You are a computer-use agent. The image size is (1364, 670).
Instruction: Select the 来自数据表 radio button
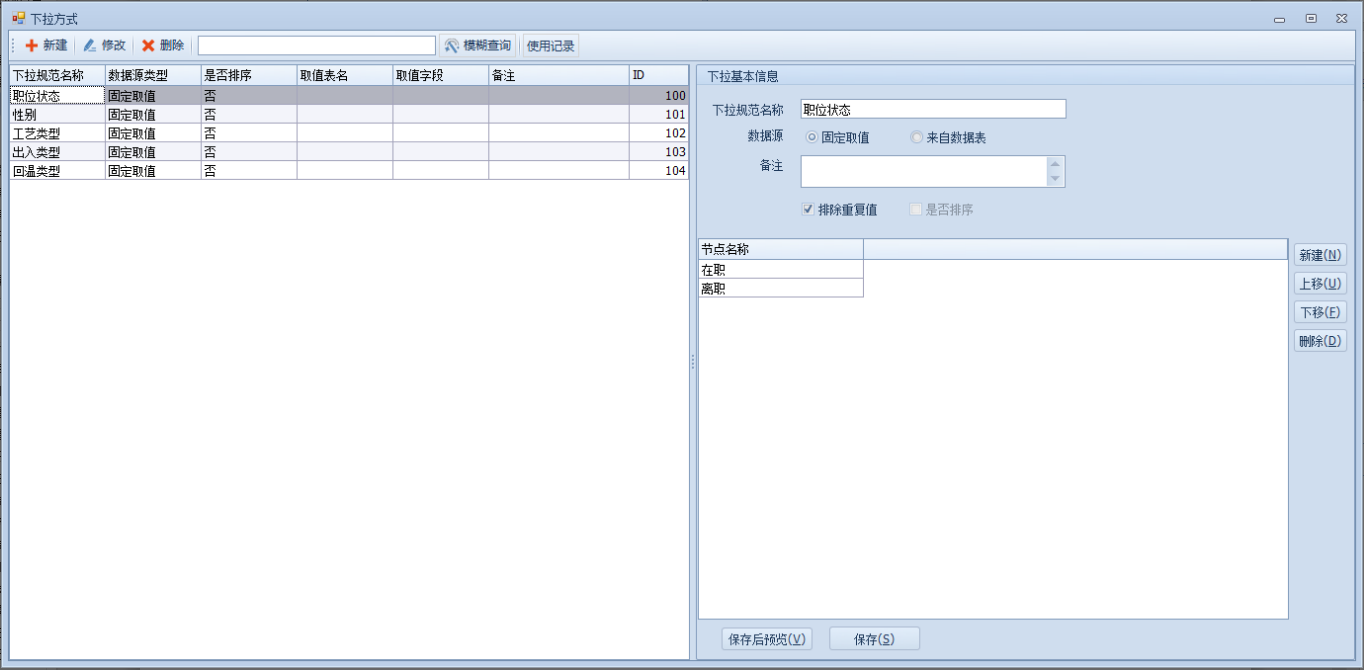[x=916, y=138]
